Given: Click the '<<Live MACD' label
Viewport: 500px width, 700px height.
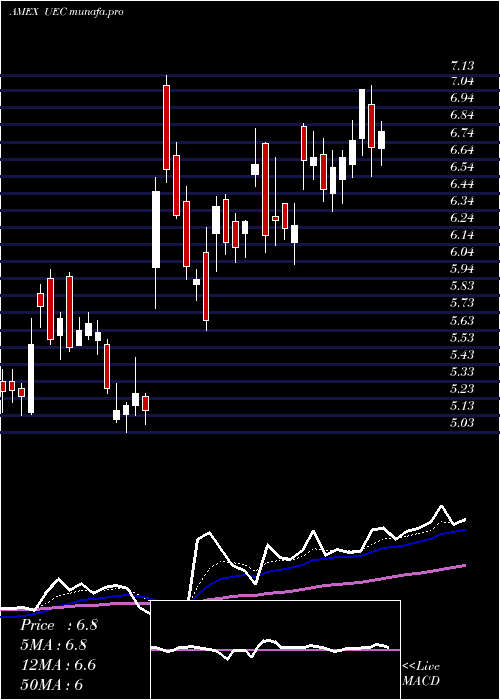Looking at the screenshot, I should [421, 673].
